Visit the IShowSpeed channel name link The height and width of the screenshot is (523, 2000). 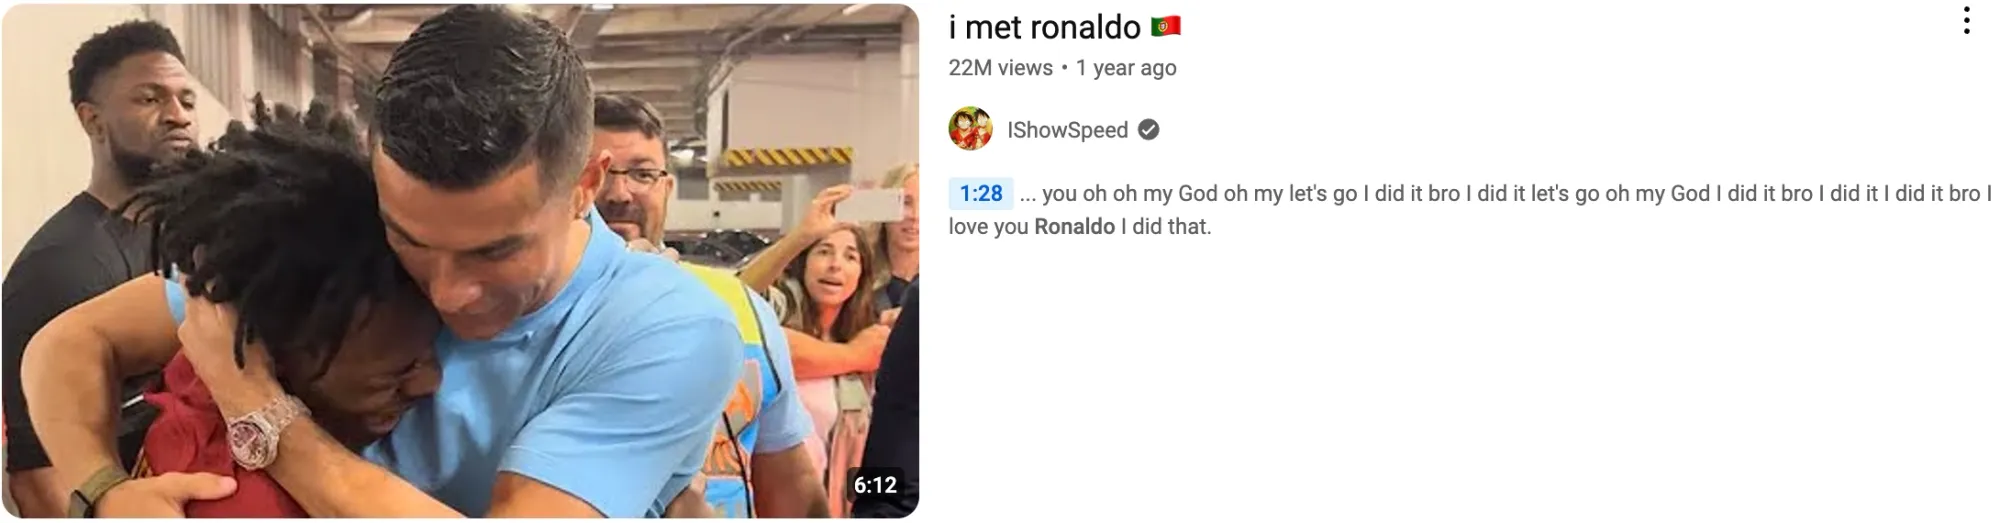tap(1067, 130)
